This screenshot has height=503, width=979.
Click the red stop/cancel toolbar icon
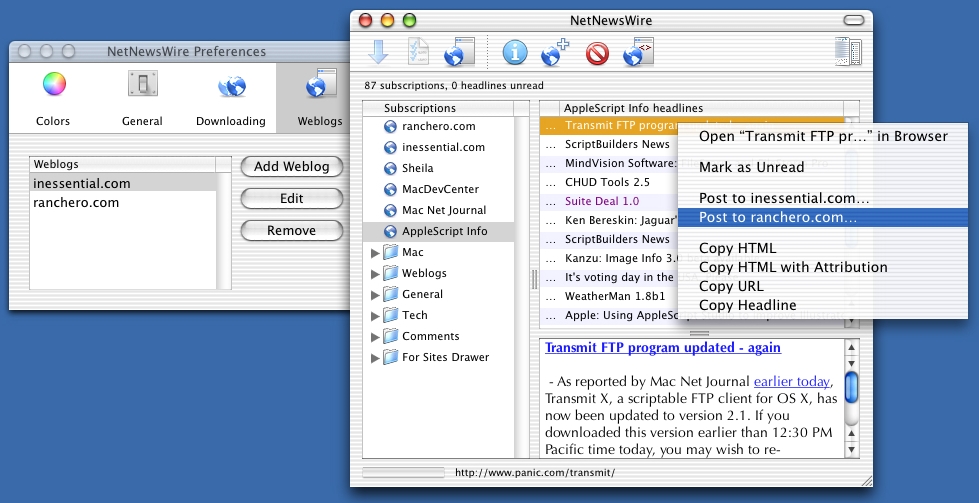[598, 53]
